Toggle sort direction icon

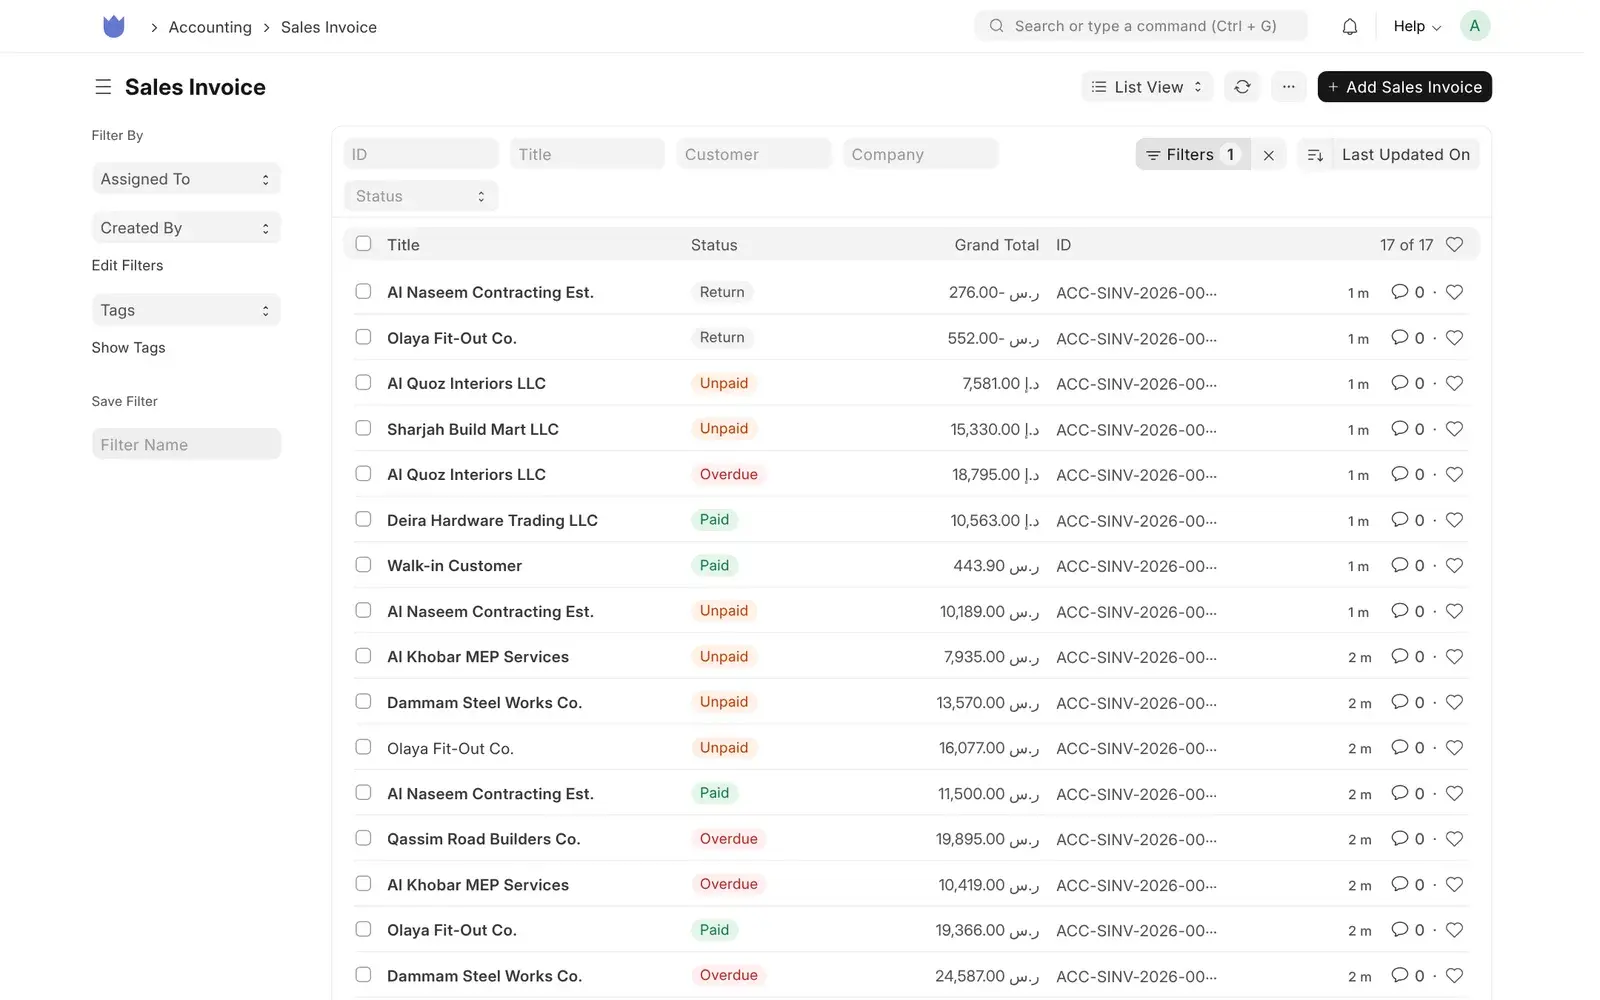point(1315,155)
